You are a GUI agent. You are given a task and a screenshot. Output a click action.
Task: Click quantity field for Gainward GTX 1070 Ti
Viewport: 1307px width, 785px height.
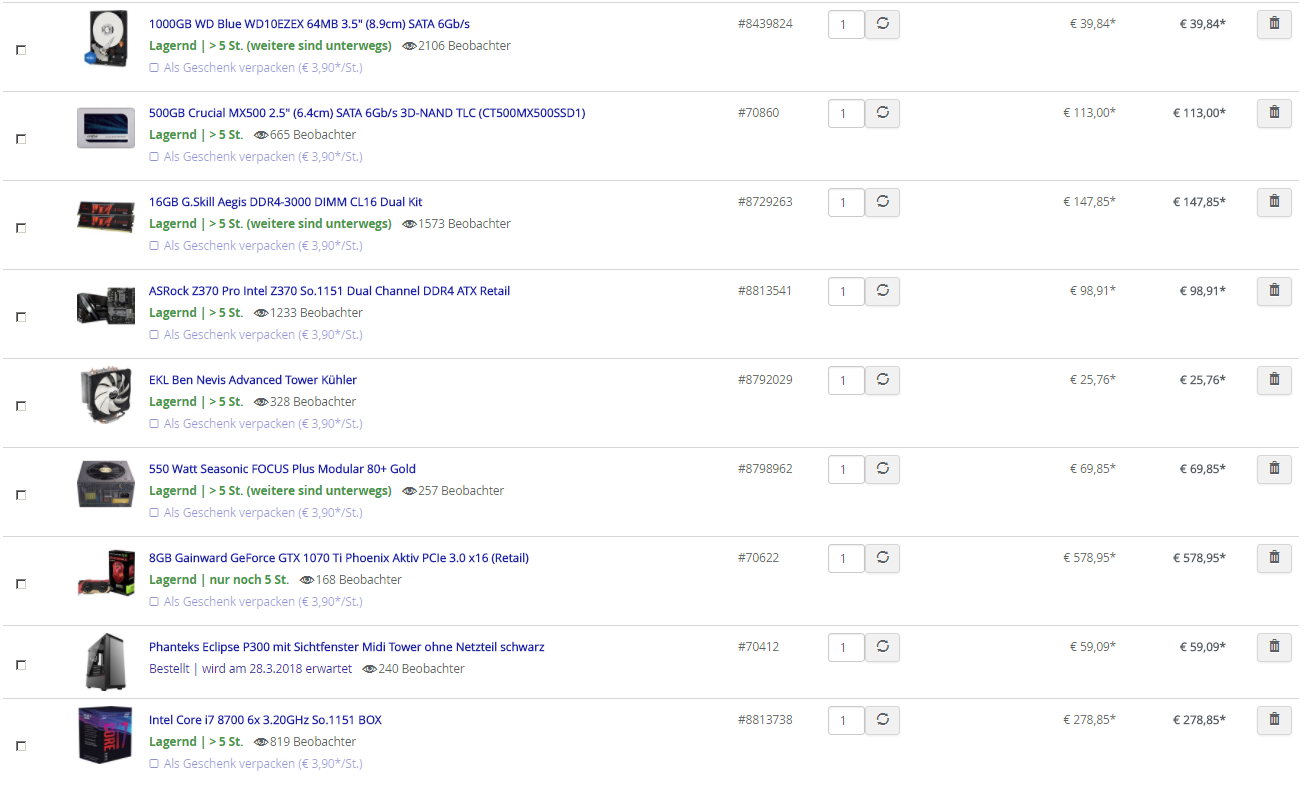coord(846,558)
